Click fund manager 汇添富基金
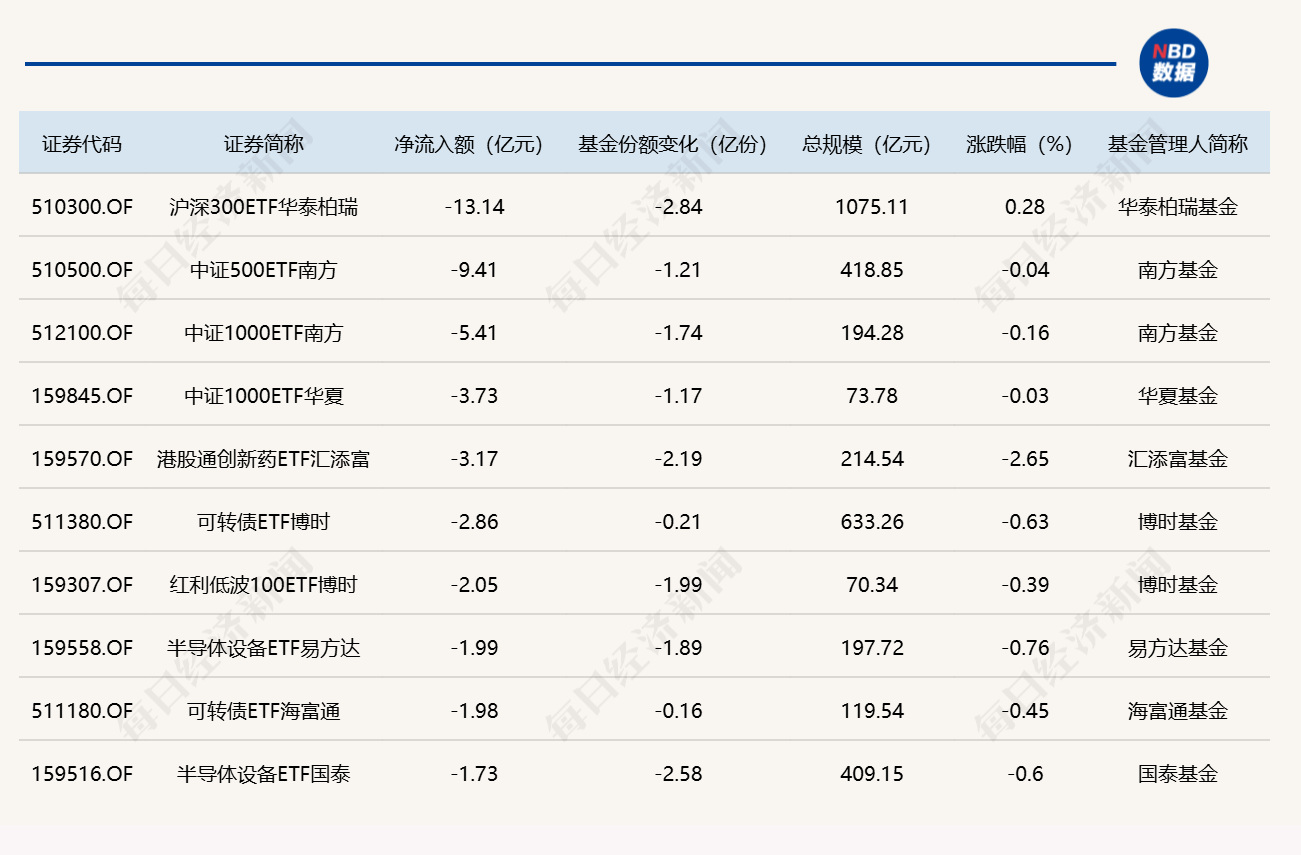 tap(1178, 459)
